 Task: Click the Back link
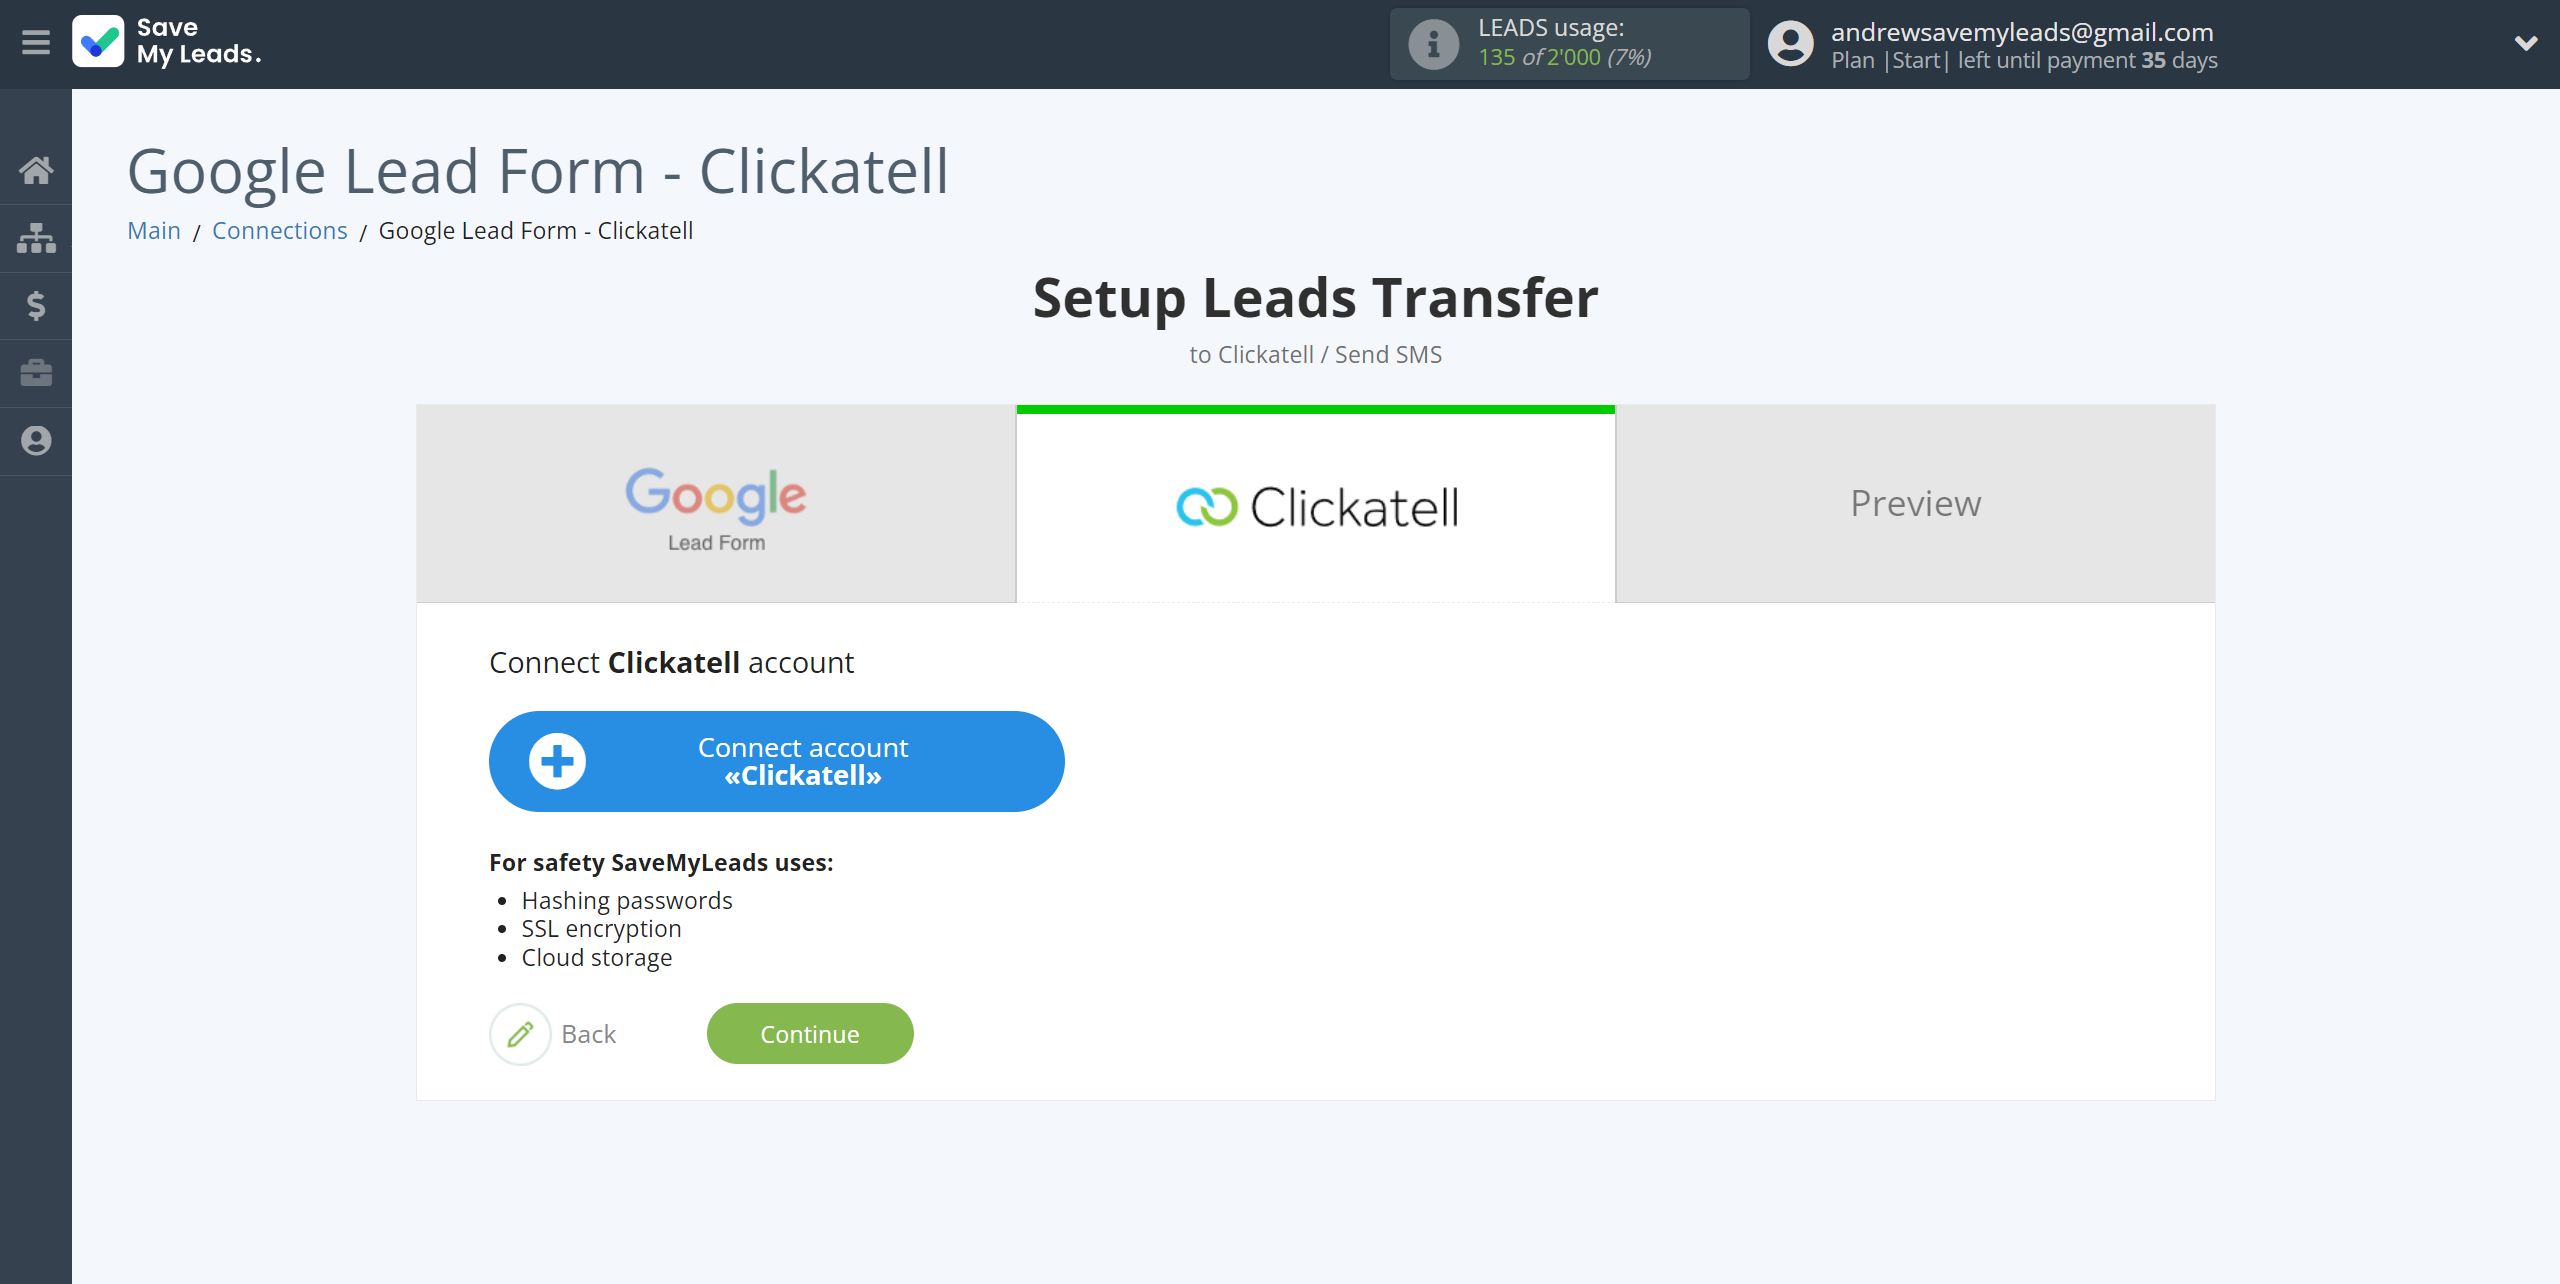(x=586, y=1033)
